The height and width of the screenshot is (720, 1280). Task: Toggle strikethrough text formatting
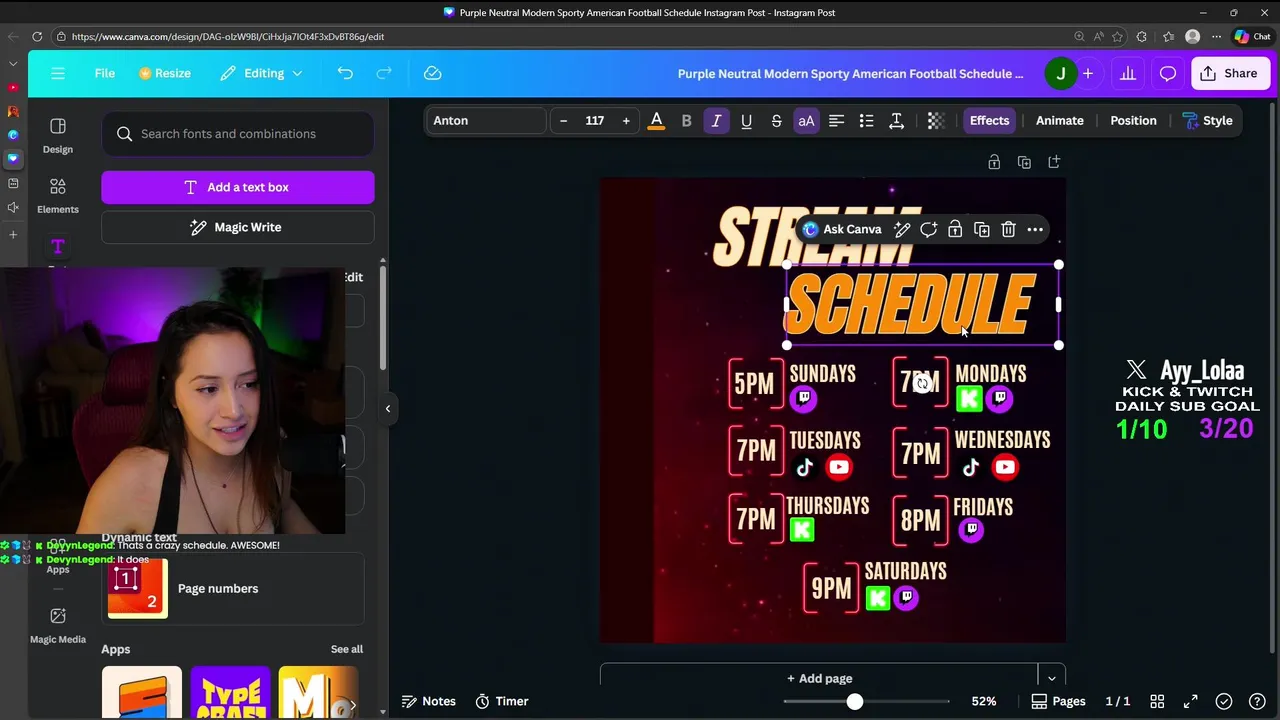[776, 120]
